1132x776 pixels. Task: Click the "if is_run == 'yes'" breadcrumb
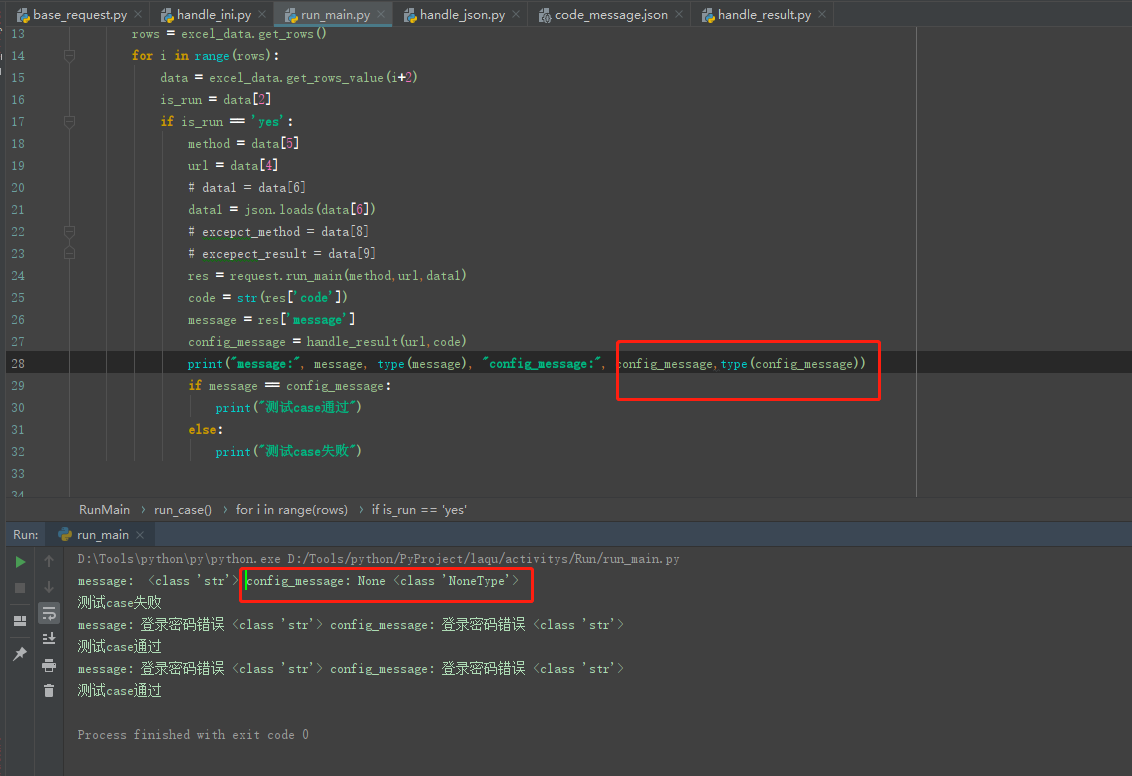tap(419, 510)
